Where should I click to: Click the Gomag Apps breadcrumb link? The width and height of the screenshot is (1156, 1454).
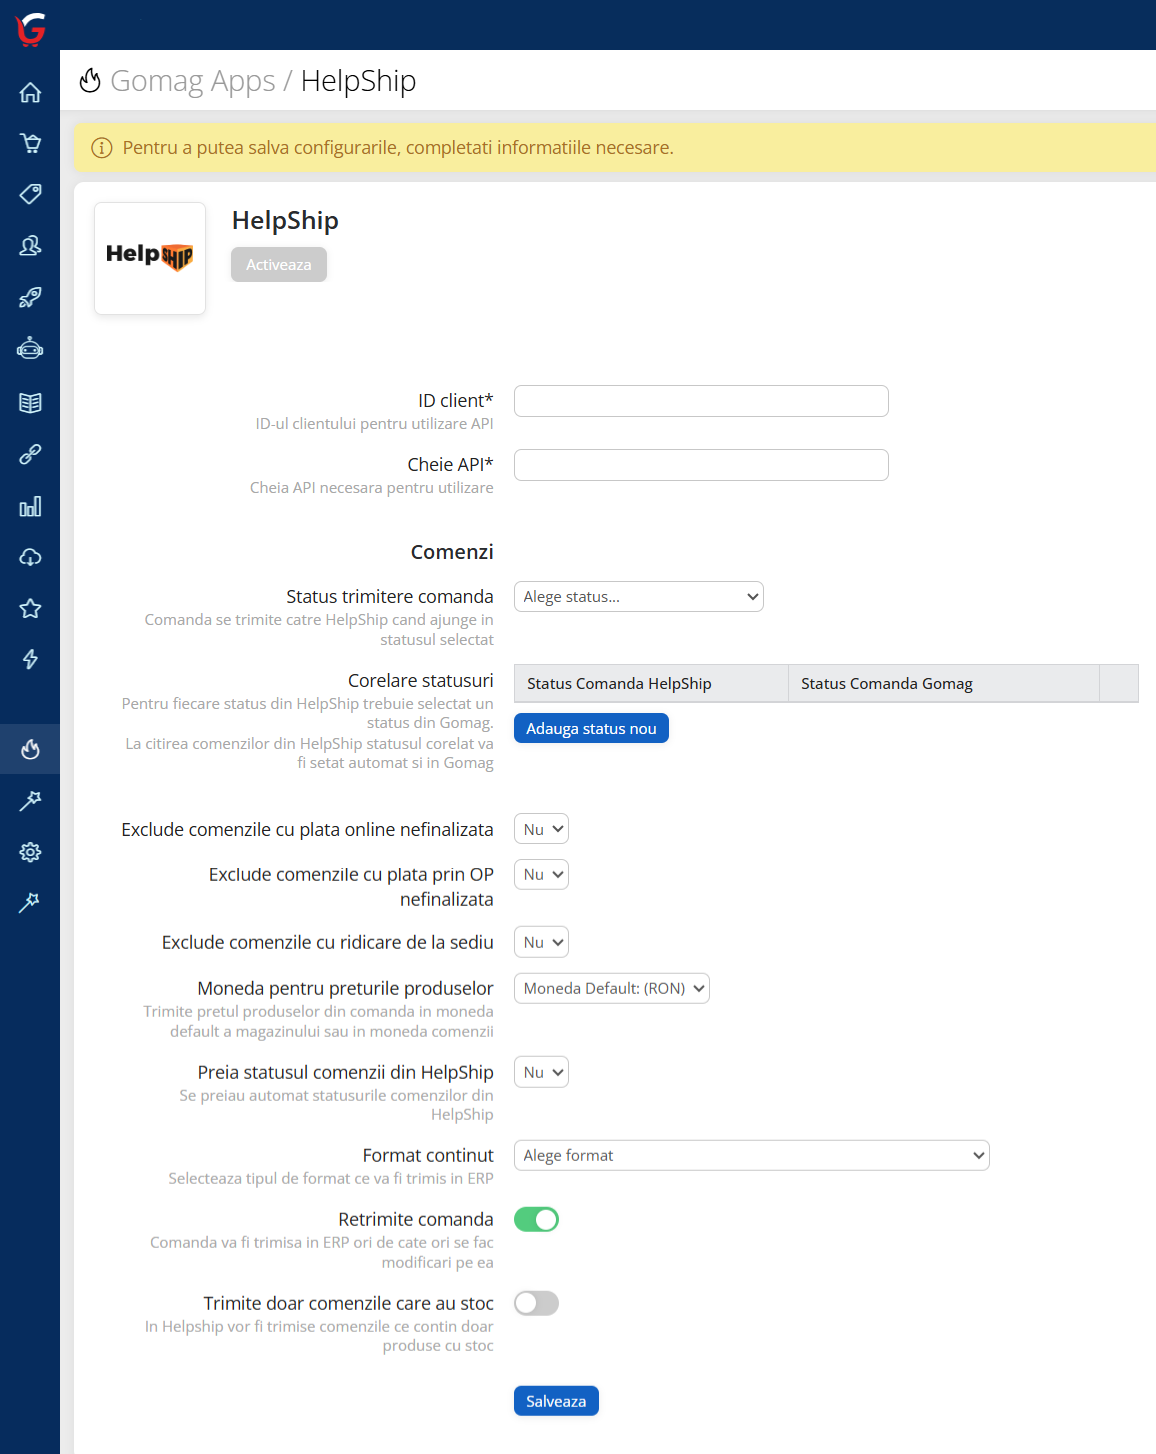[x=194, y=81]
